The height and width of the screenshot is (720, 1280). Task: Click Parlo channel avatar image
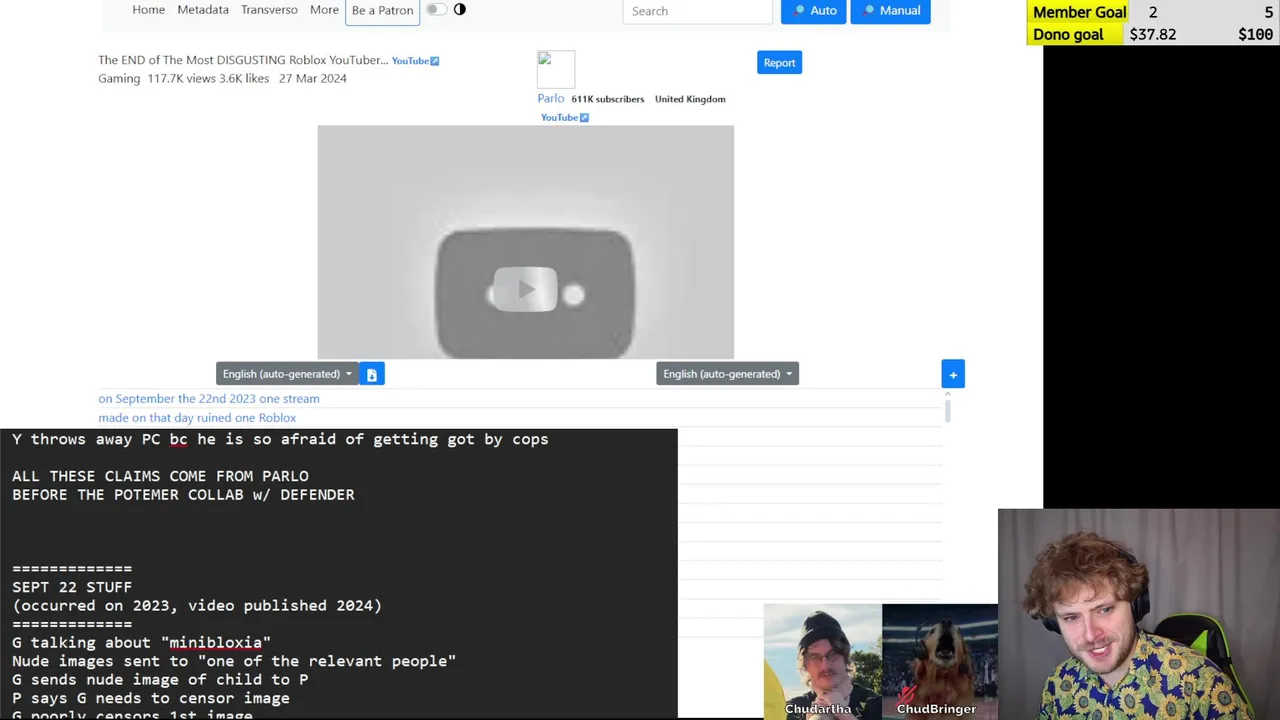tap(556, 69)
